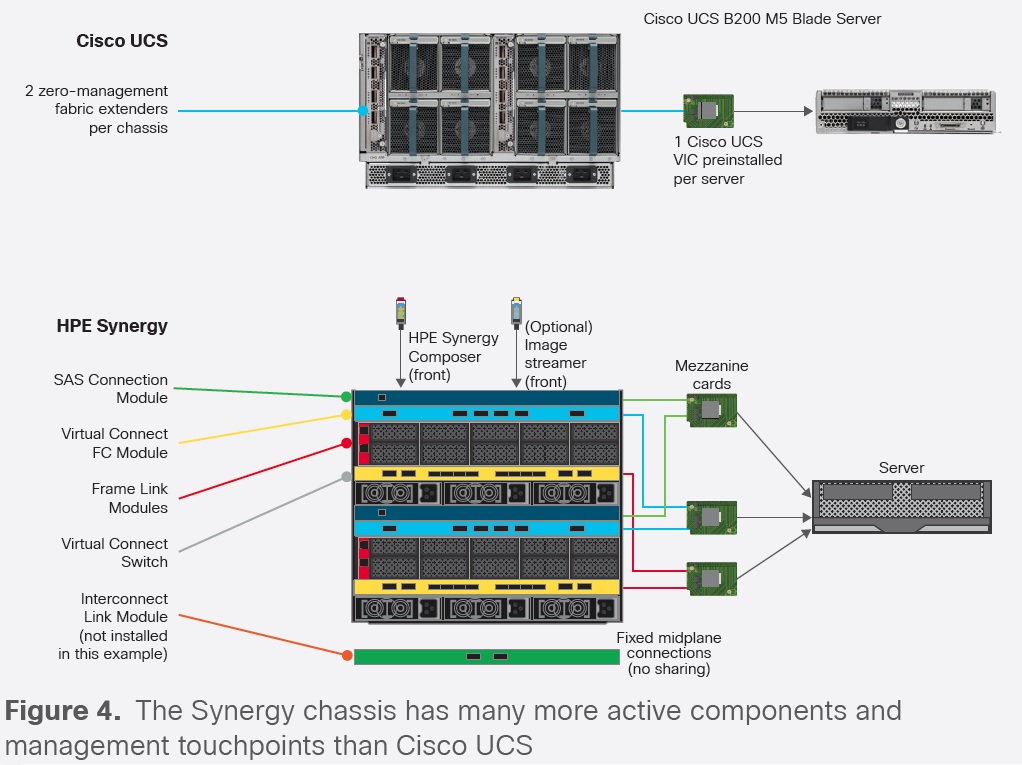Select the "Server" label above the HPE server
Screen dimensions: 1022x765
901,468
